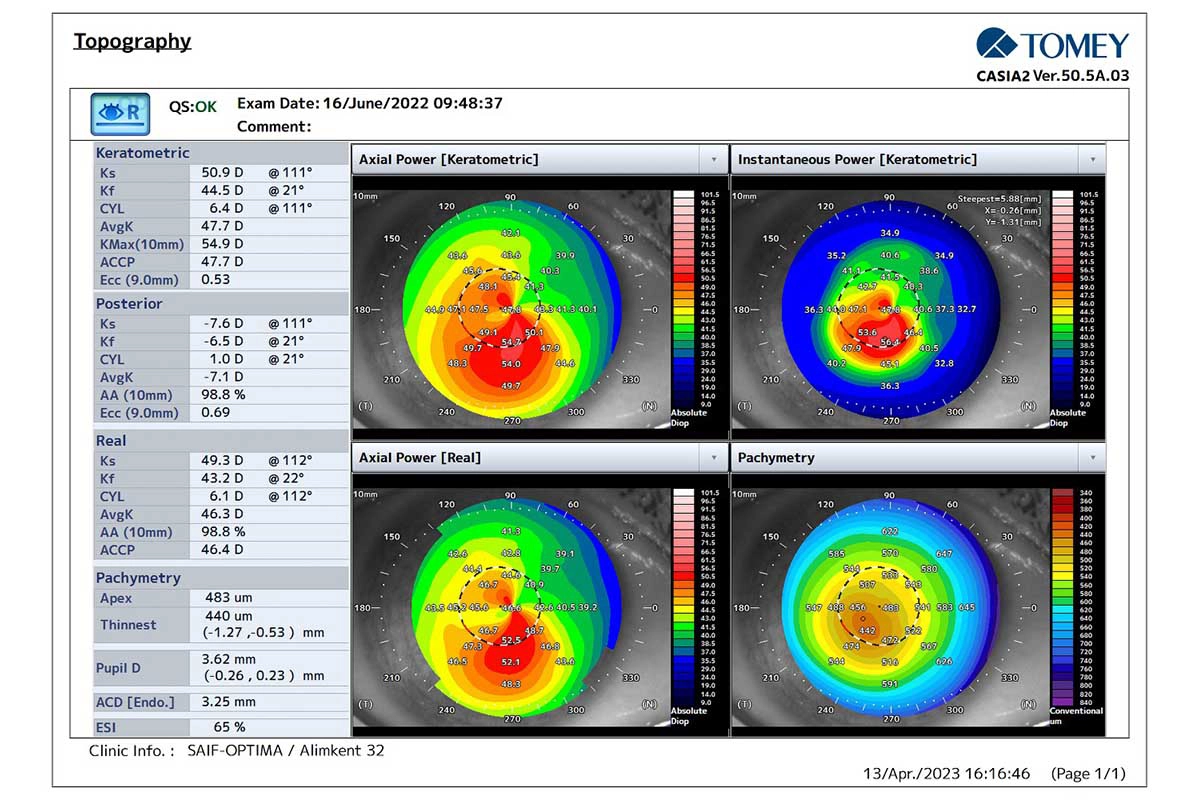The height and width of the screenshot is (800, 1200).
Task: Click the TOMEY logo
Action: click(x=1053, y=44)
